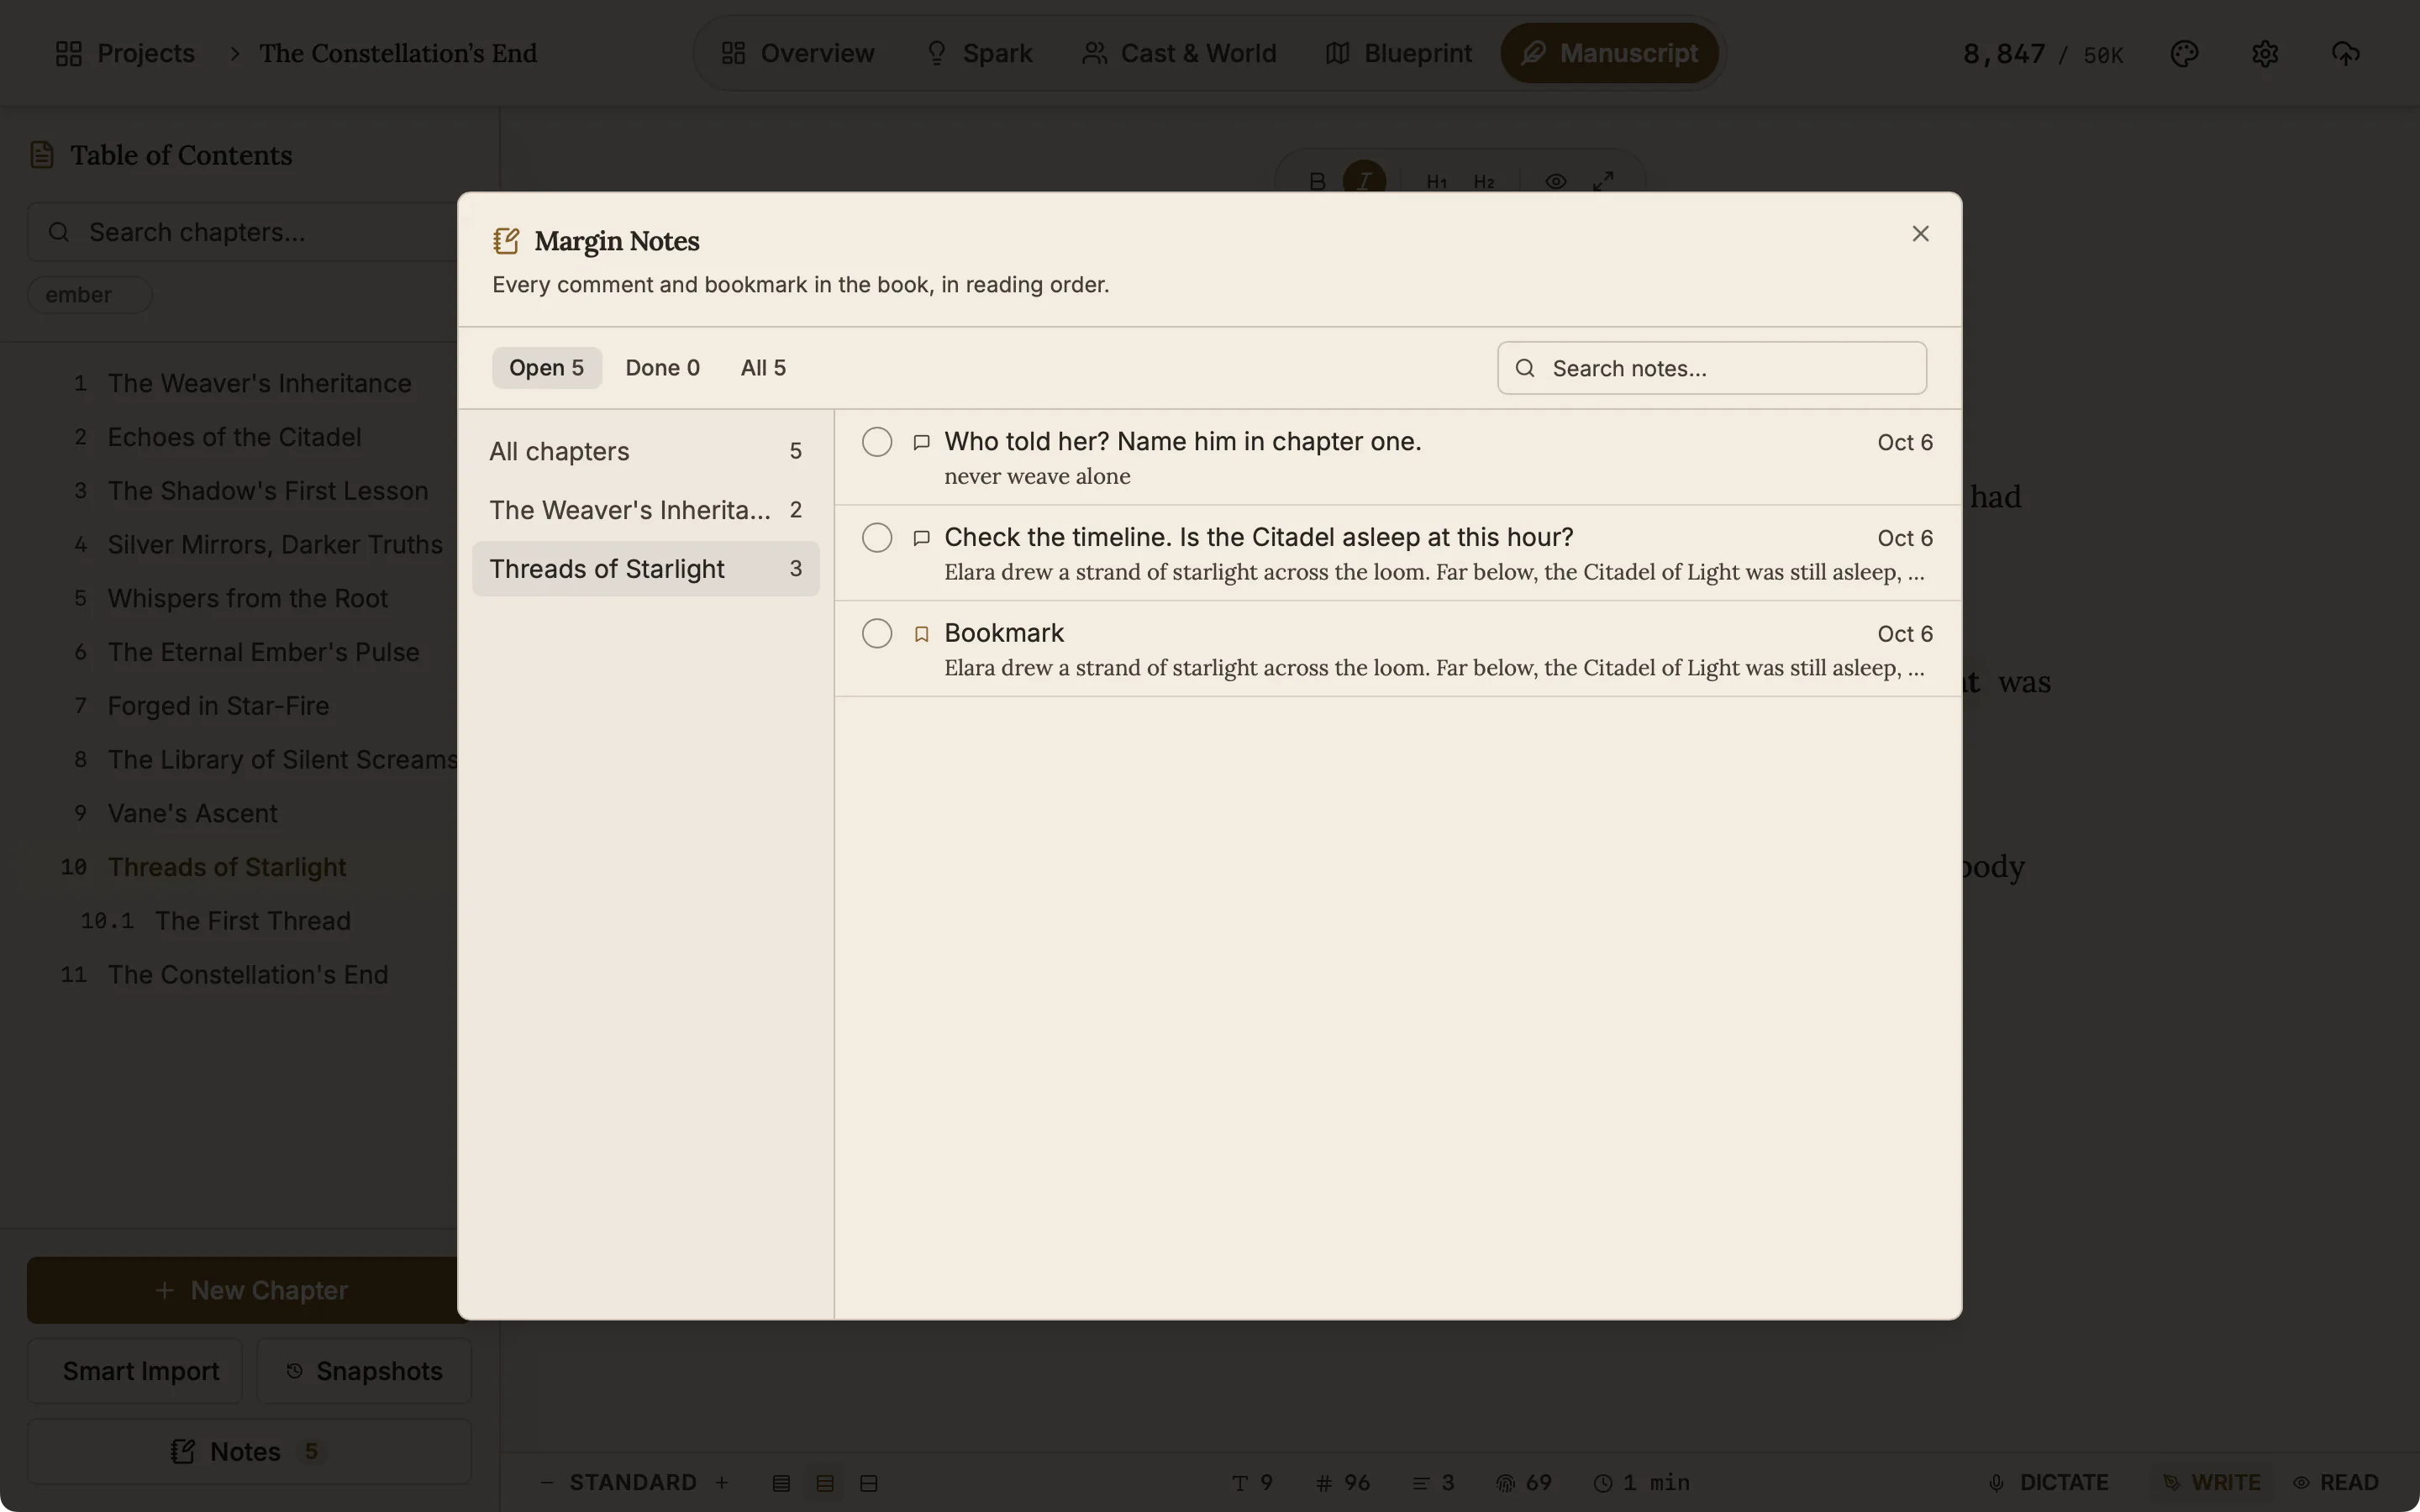This screenshot has height=1512, width=2420.
Task: Click the Notes 5 button
Action: pyautogui.click(x=249, y=1452)
